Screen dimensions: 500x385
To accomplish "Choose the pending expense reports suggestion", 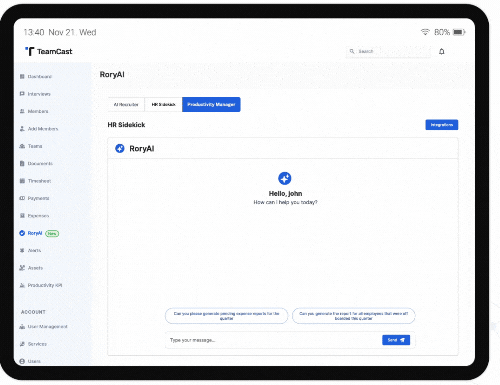I will pyautogui.click(x=226, y=316).
